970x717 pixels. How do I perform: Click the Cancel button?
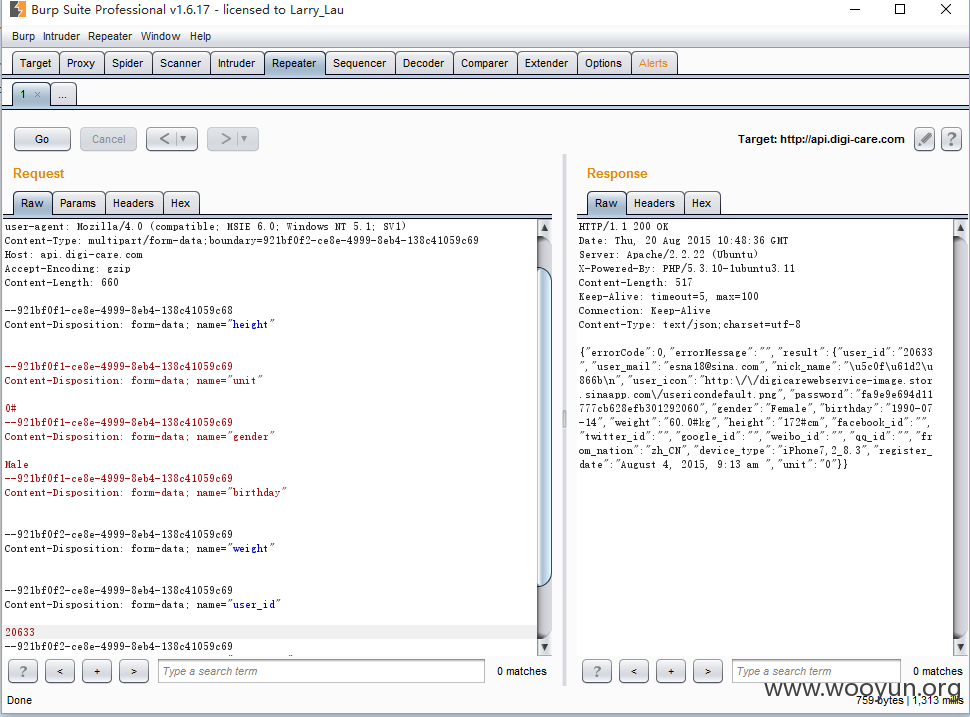(x=108, y=139)
